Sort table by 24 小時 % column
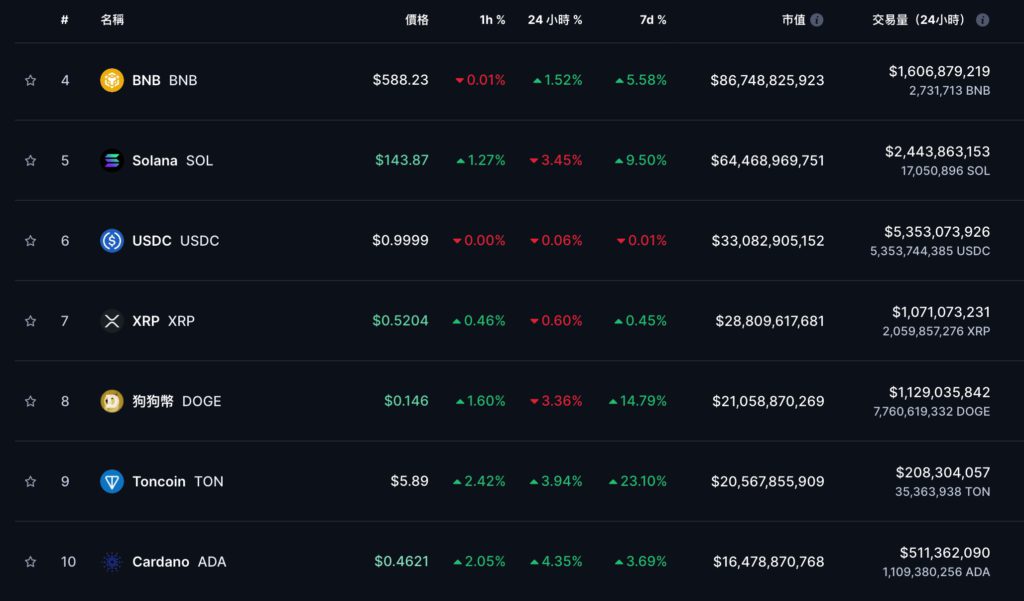 (x=554, y=20)
